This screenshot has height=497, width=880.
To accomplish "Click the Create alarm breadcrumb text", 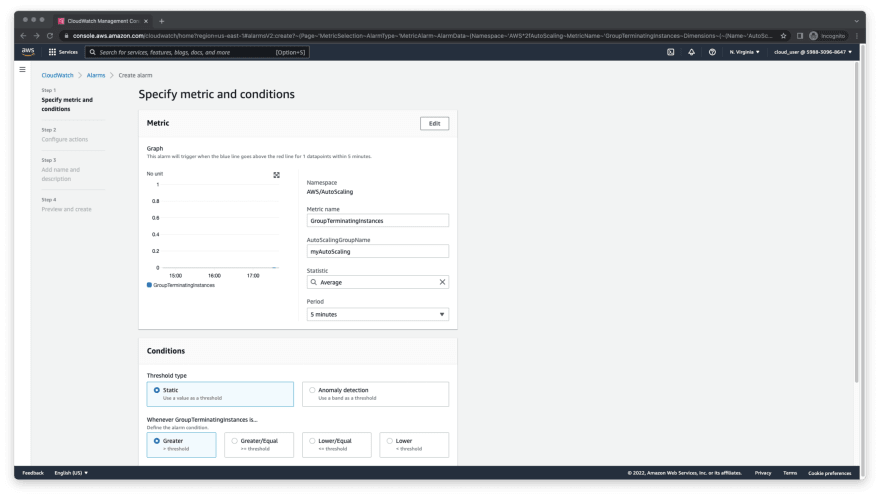I will [135, 75].
